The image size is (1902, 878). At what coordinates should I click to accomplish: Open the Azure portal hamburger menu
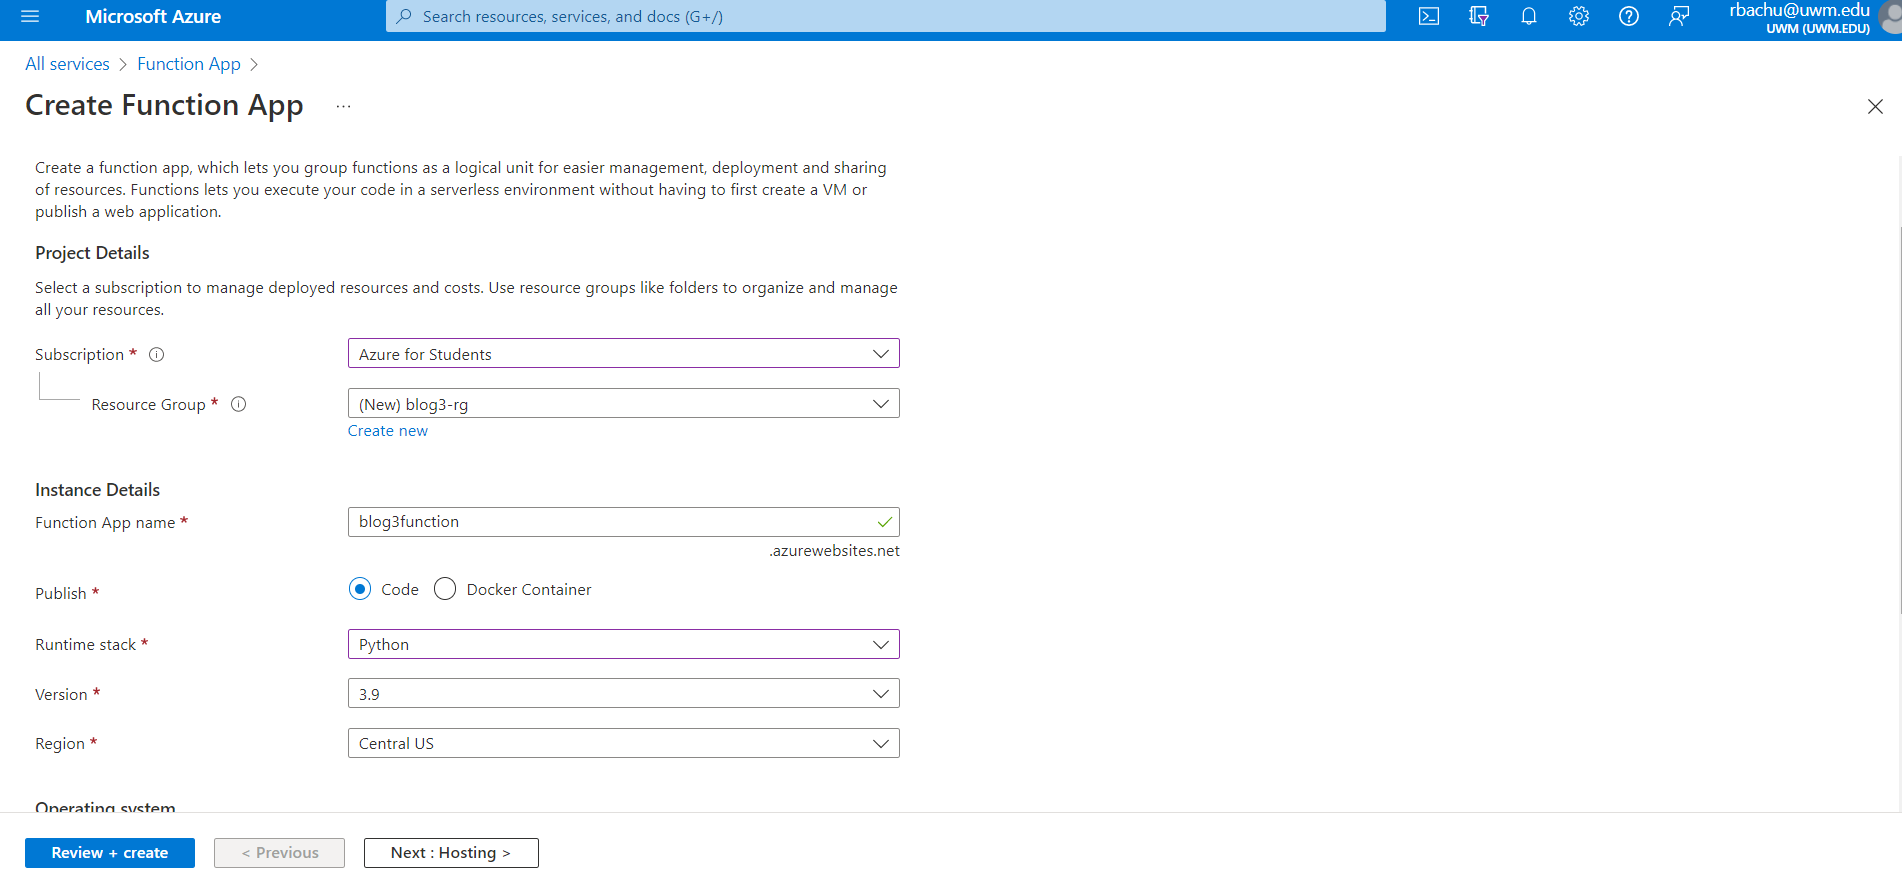[x=30, y=16]
